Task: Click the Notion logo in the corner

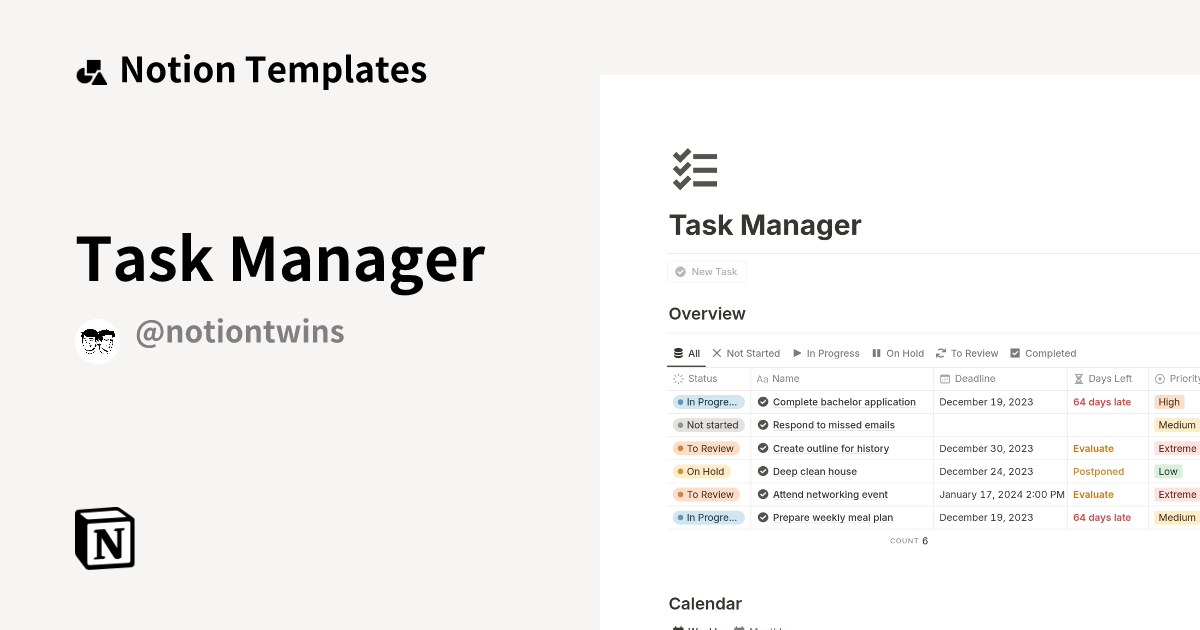Action: (103, 538)
